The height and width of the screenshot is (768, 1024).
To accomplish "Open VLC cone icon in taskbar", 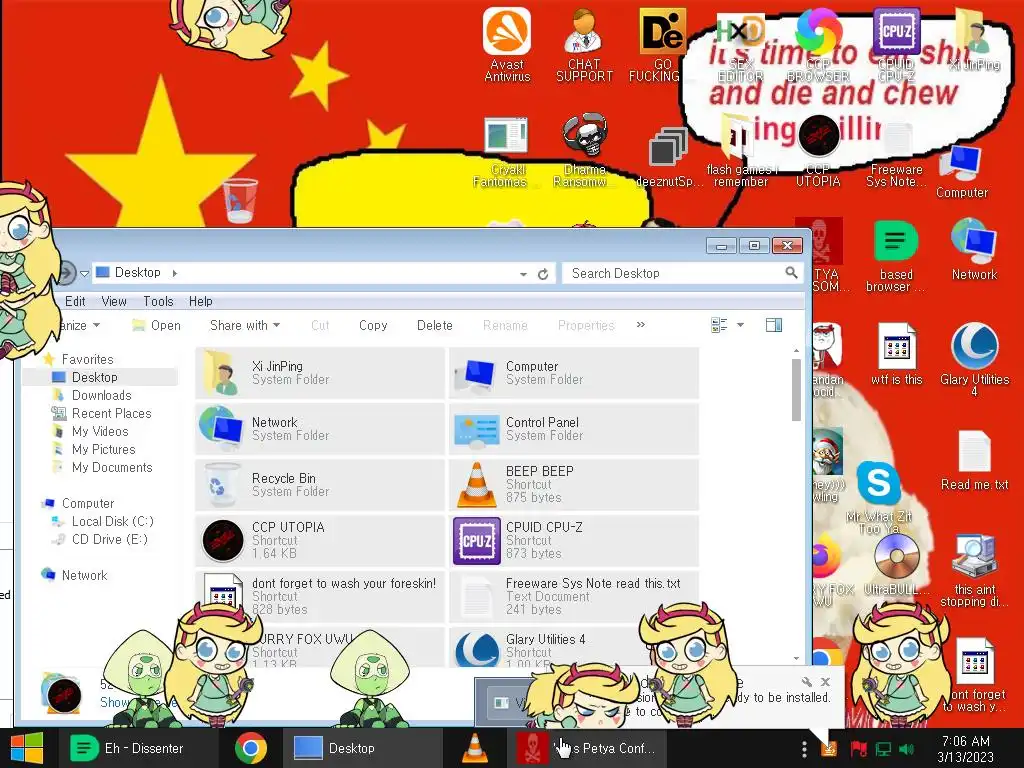I will tap(475, 748).
